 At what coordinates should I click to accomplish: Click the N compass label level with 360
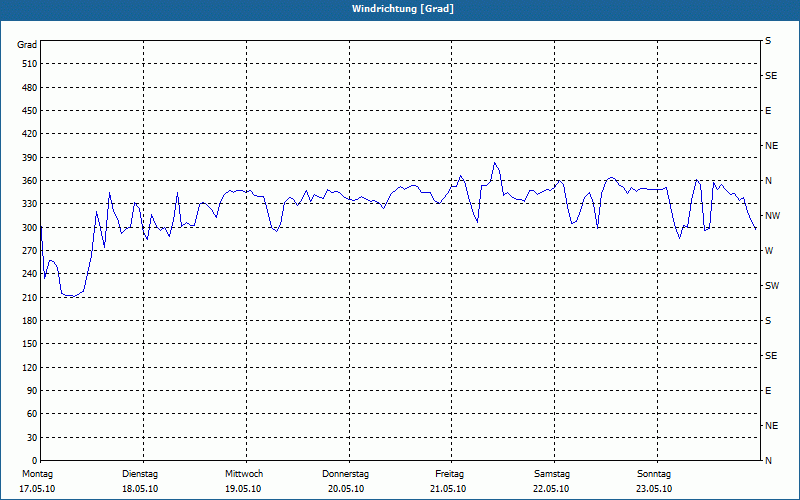[768, 181]
